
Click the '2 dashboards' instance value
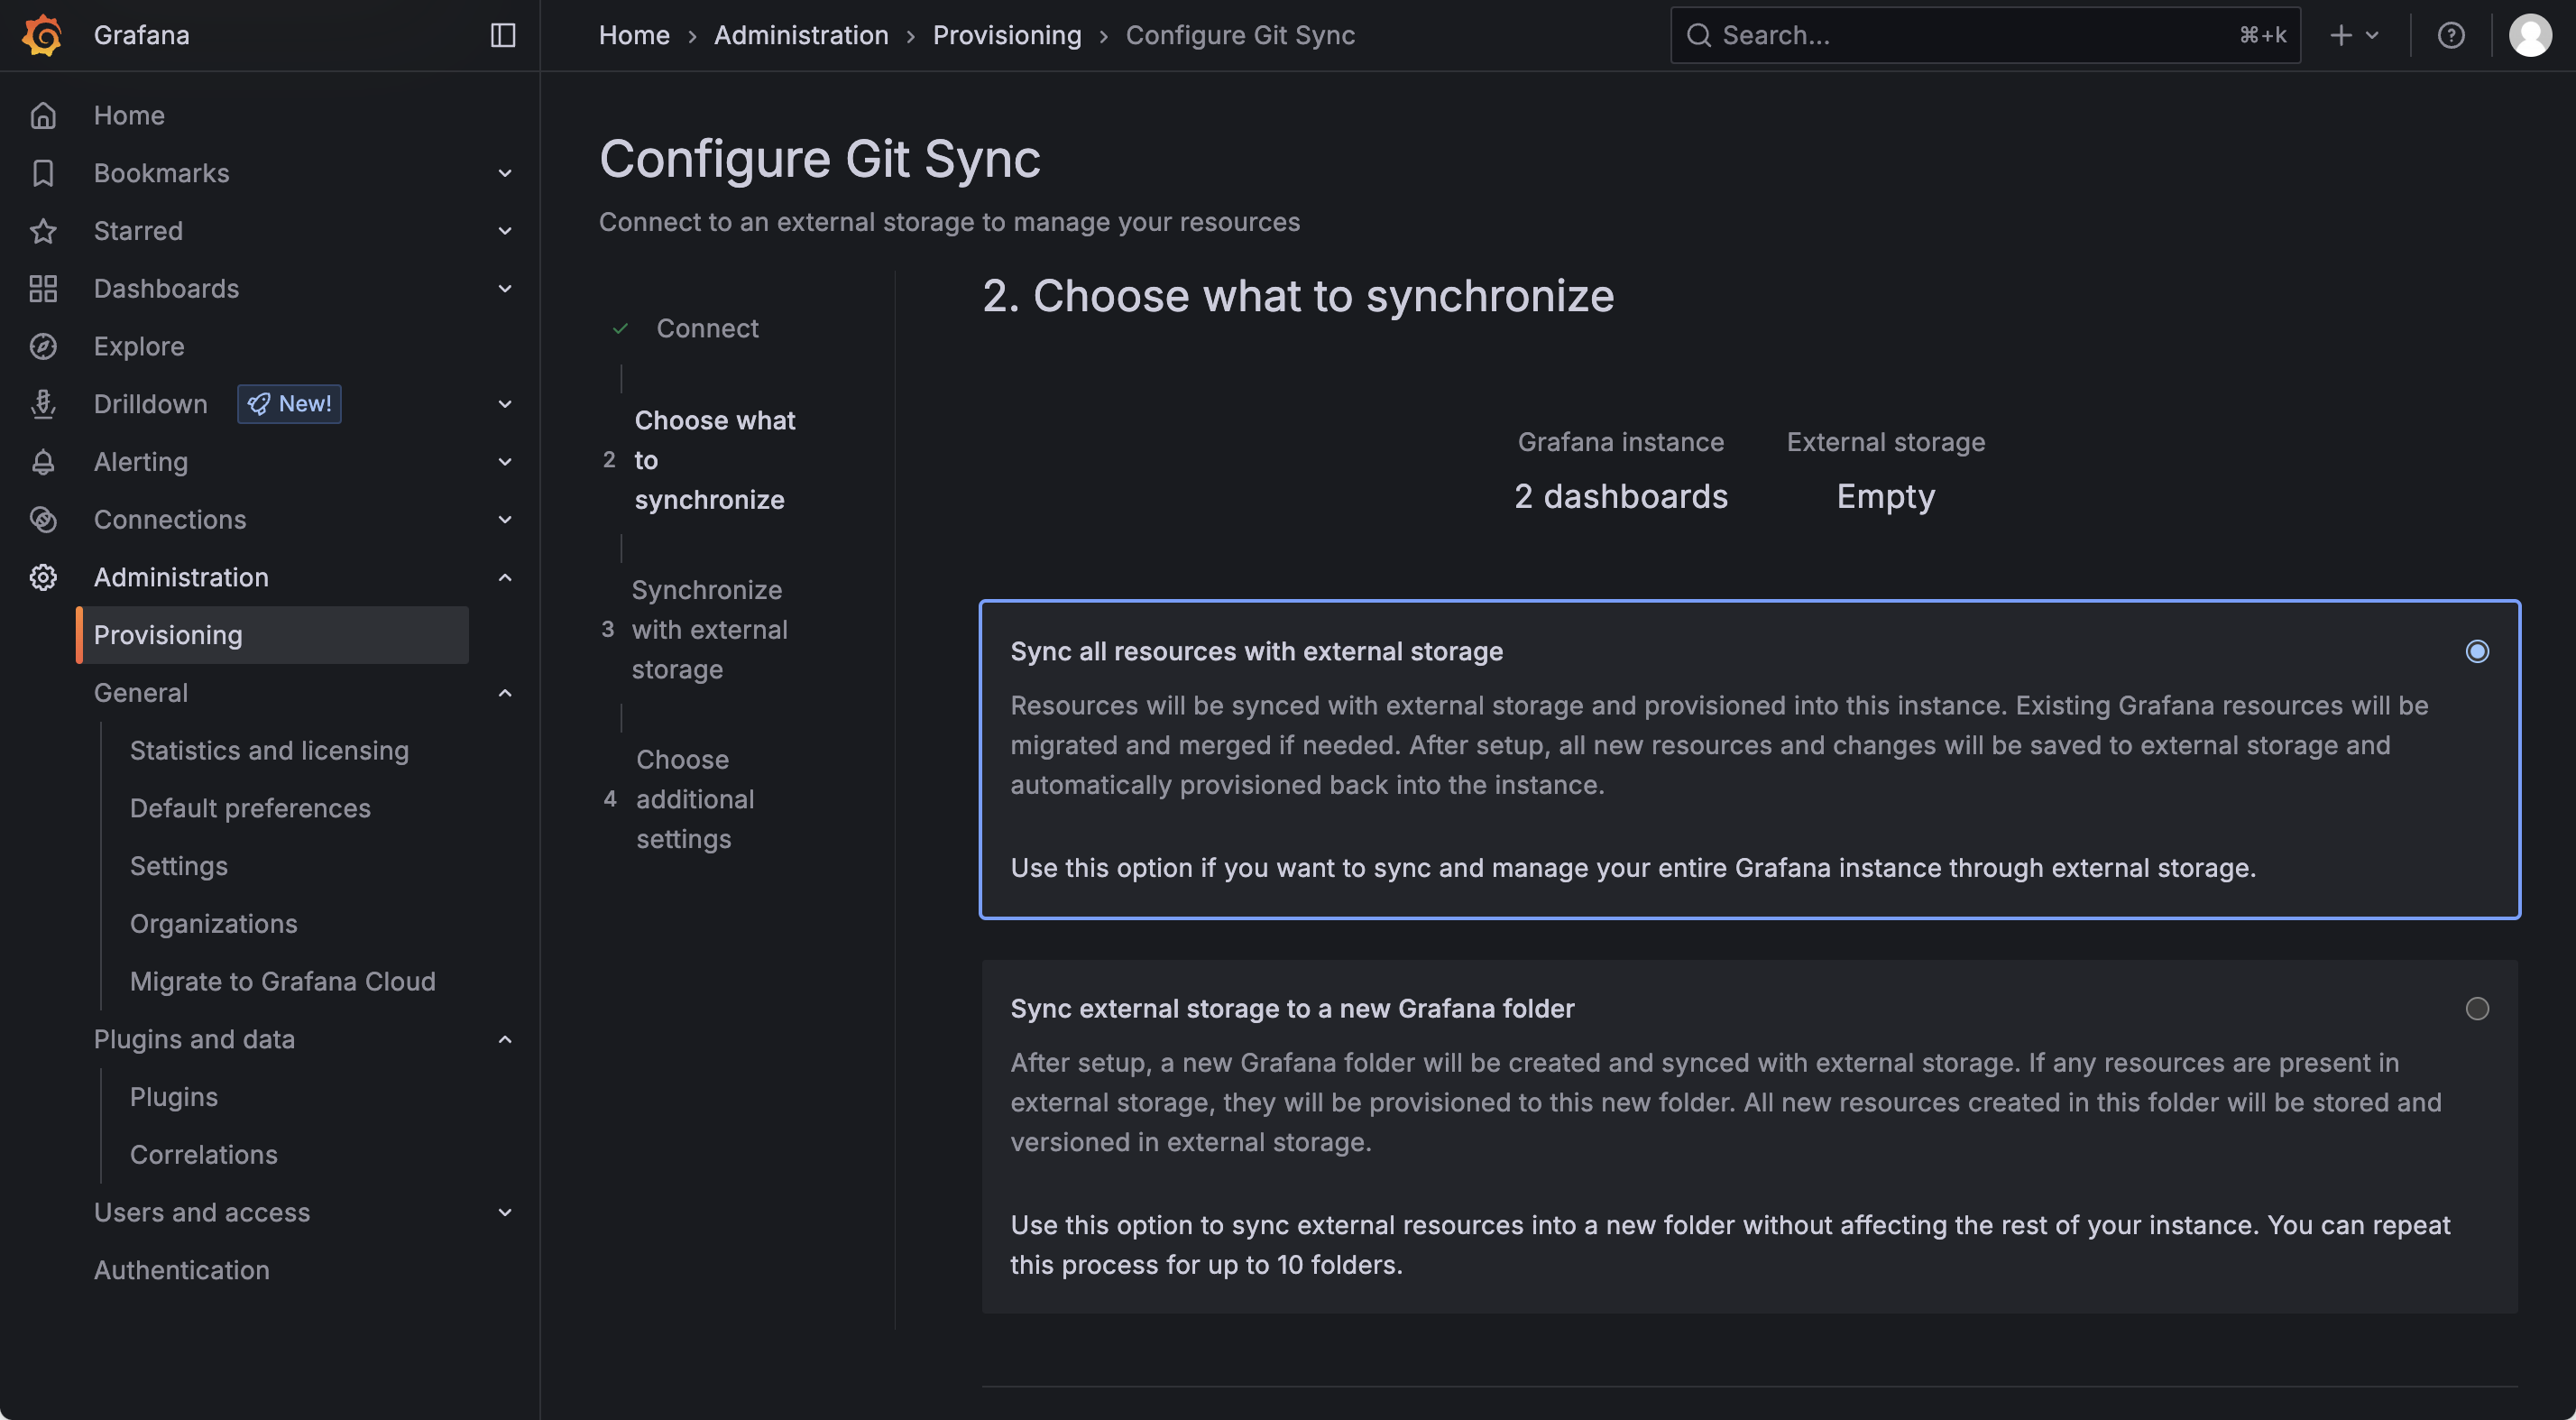tap(1621, 496)
